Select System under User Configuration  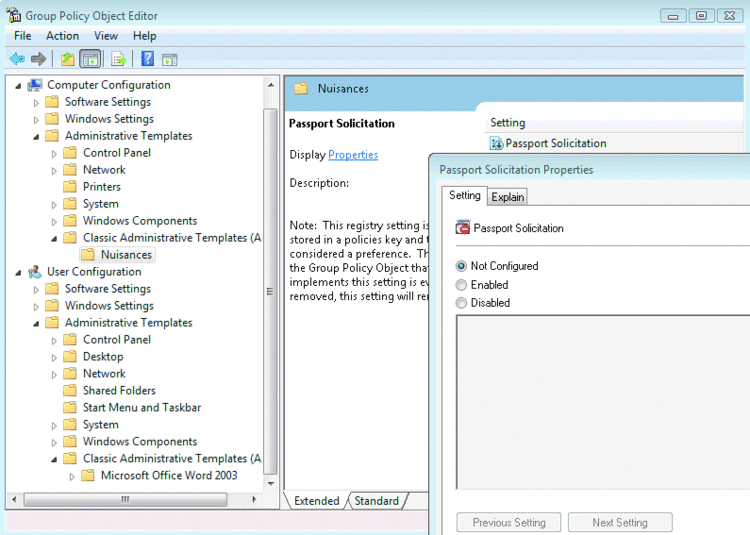click(x=100, y=425)
